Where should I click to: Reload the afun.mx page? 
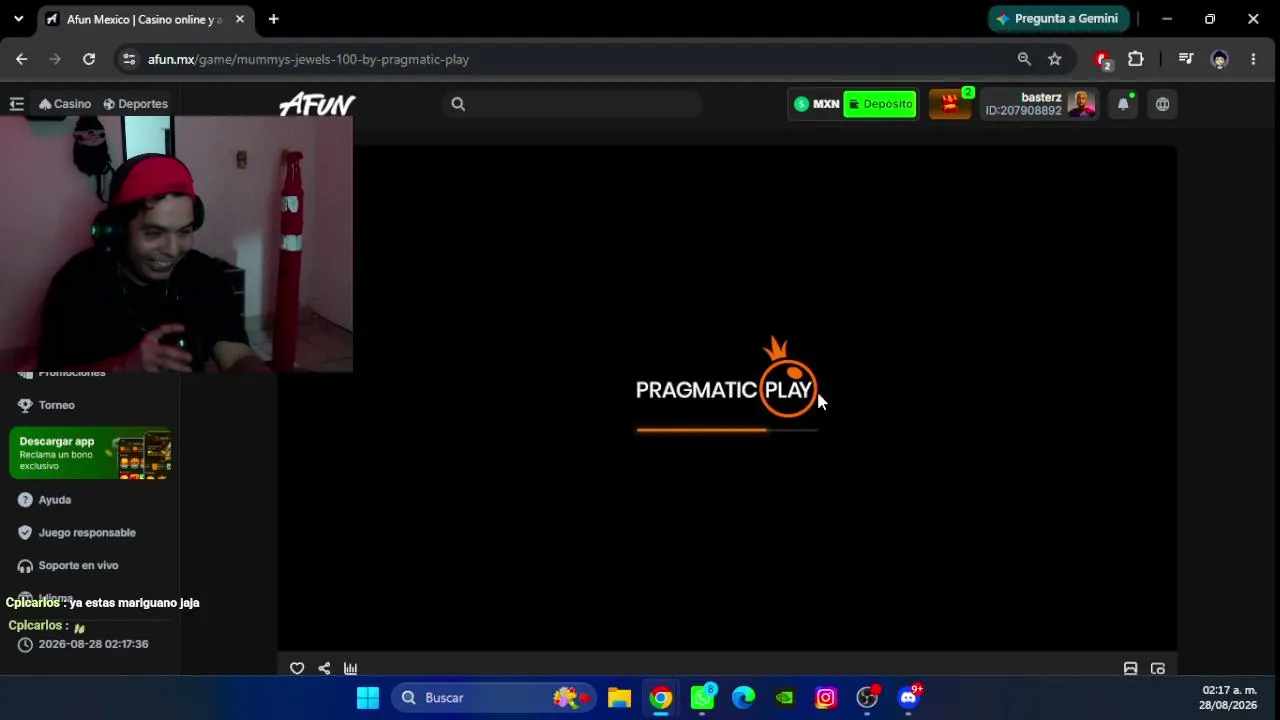[89, 59]
